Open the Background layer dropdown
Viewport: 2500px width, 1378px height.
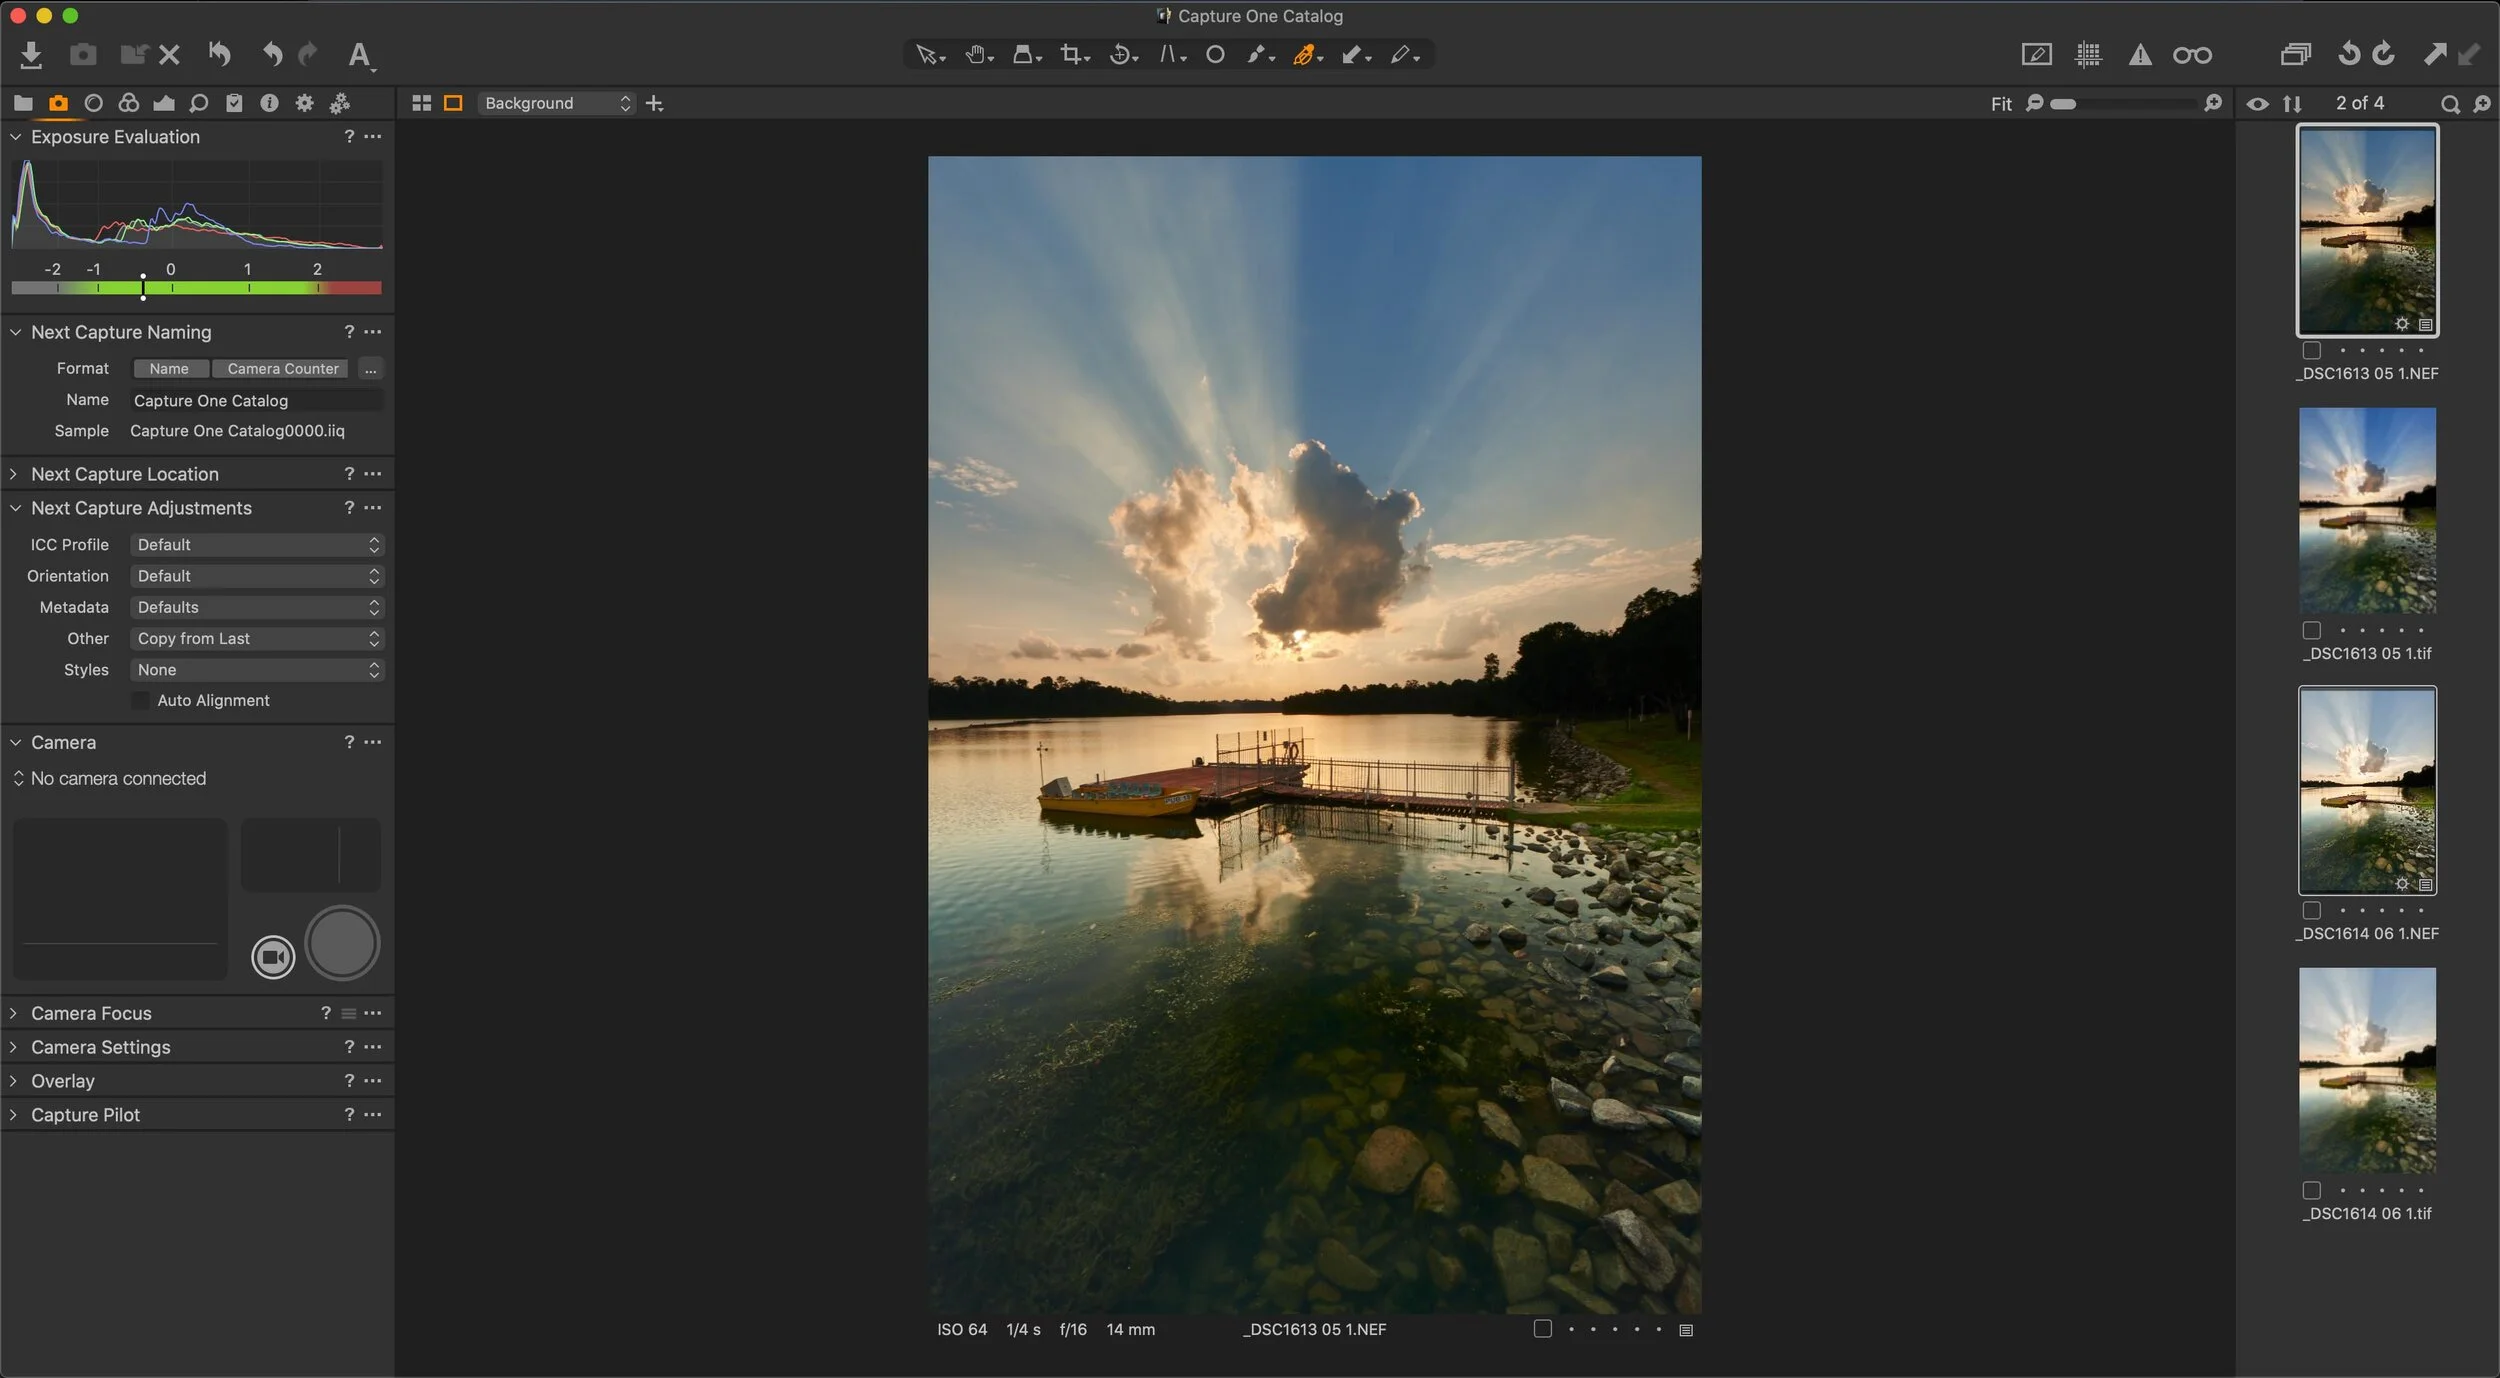coord(557,104)
